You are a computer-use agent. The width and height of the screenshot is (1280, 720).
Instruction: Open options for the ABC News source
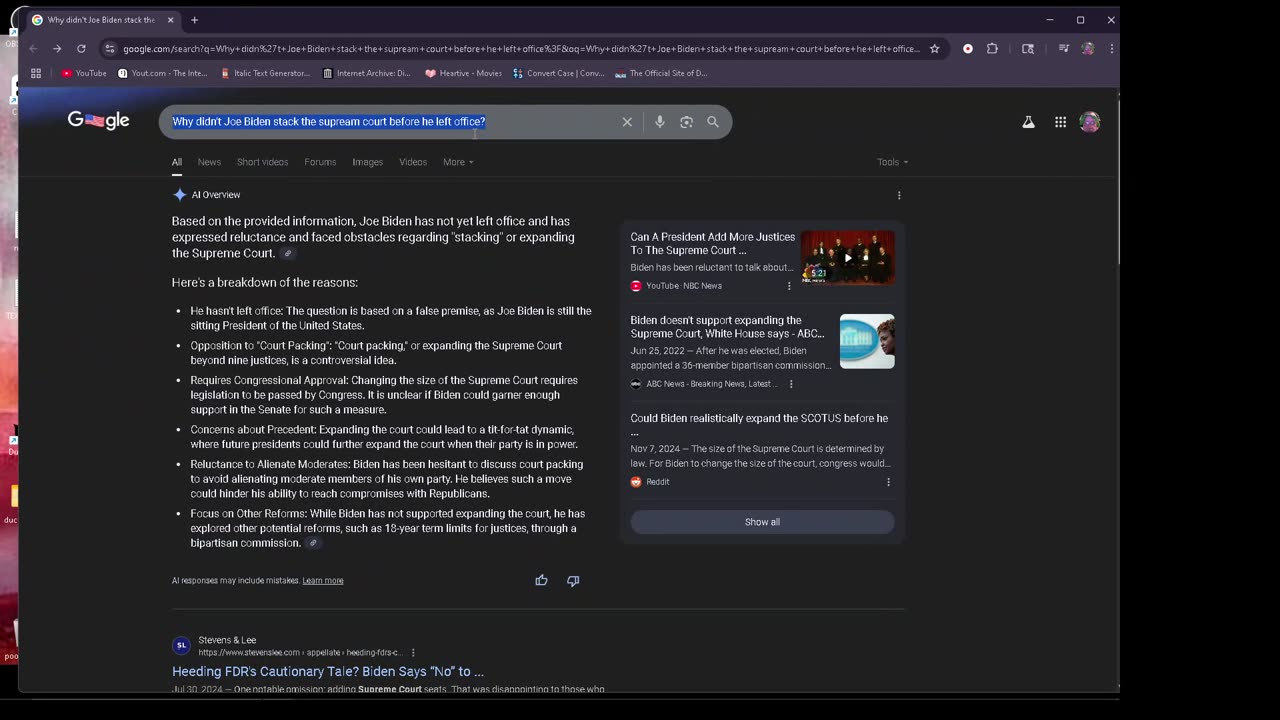coord(791,384)
